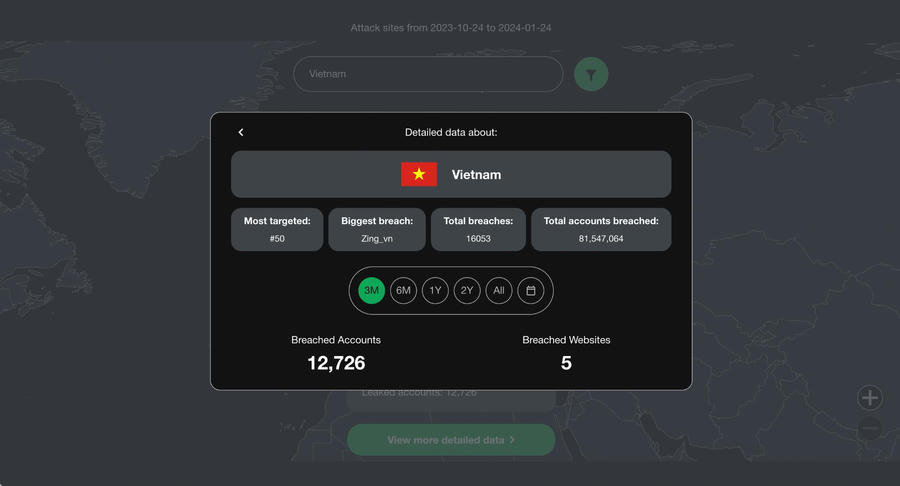This screenshot has width=900, height=486.
Task: Click the Most targeted #50 card
Action: pos(277,230)
